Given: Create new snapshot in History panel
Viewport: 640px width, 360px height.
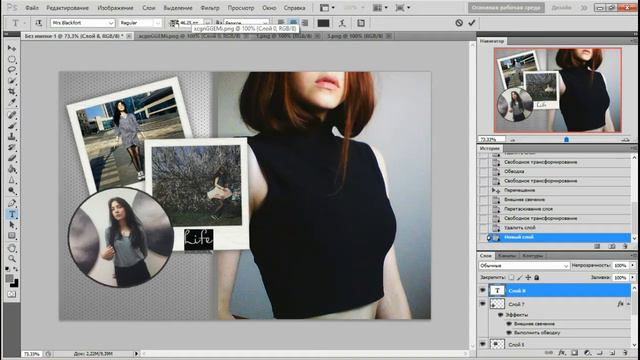Looking at the screenshot, I should coord(611,246).
